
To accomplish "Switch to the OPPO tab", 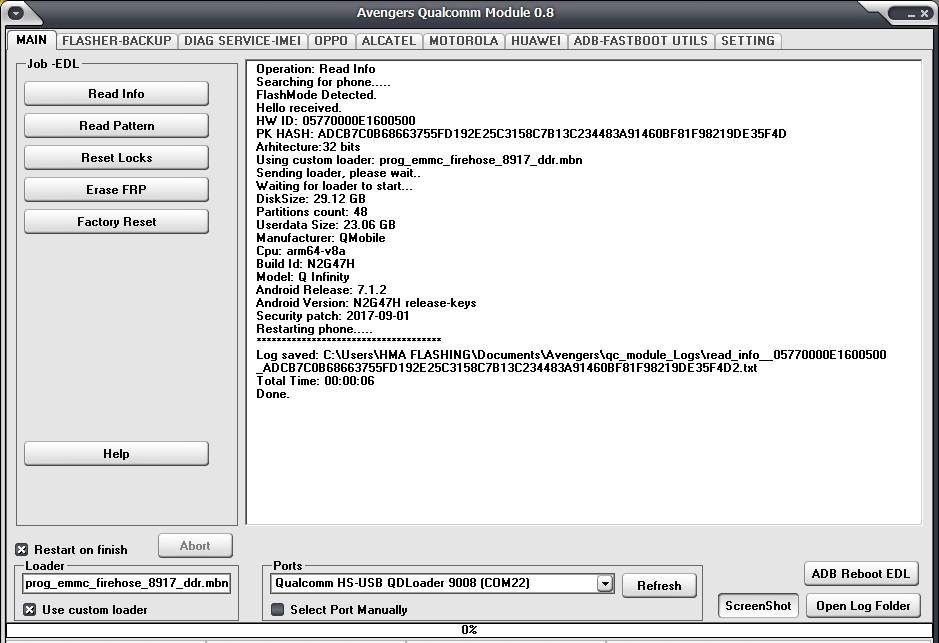I will pos(331,41).
